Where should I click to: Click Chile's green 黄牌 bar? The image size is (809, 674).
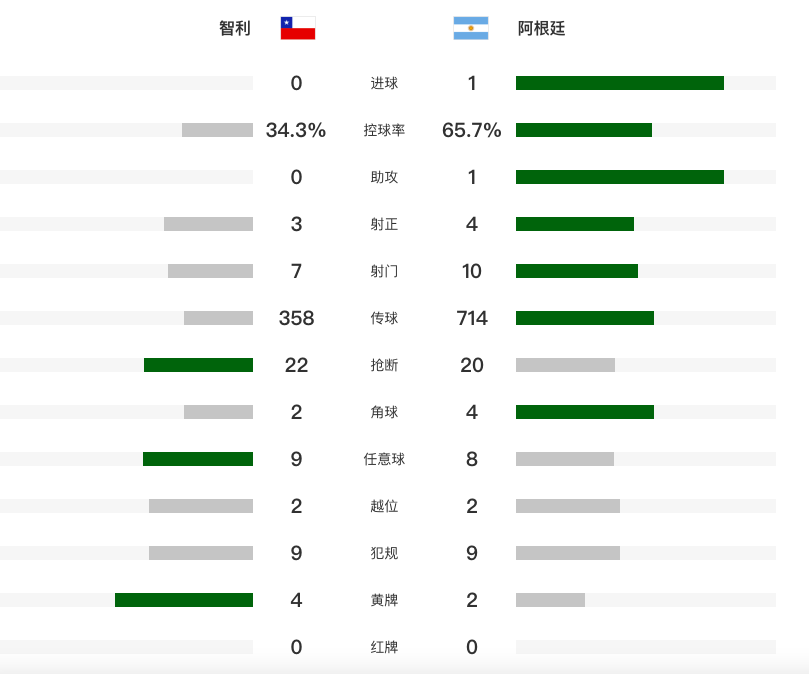click(184, 600)
